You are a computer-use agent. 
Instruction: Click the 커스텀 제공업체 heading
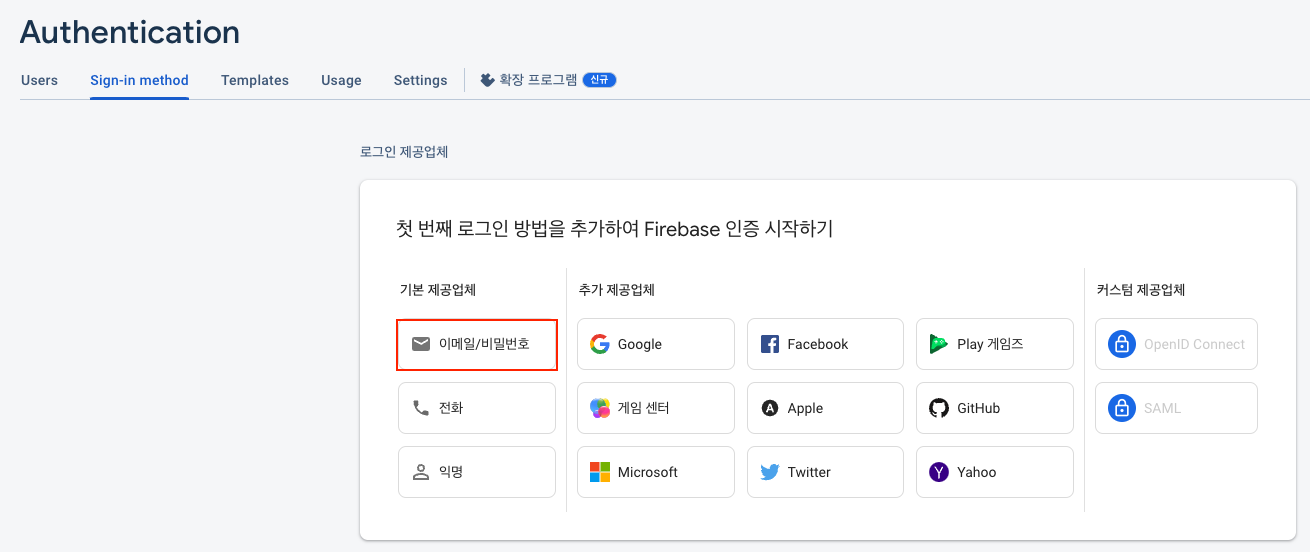1141,290
